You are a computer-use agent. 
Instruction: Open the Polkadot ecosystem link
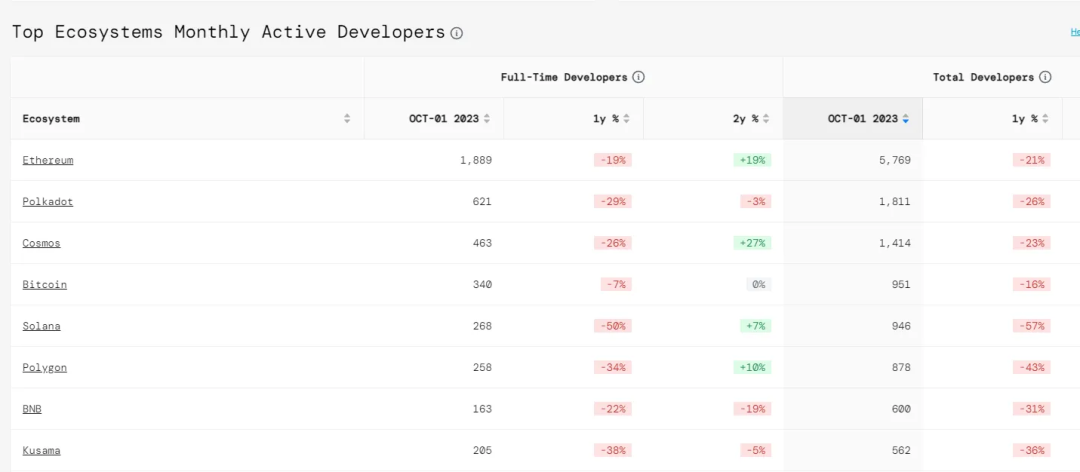(x=48, y=201)
